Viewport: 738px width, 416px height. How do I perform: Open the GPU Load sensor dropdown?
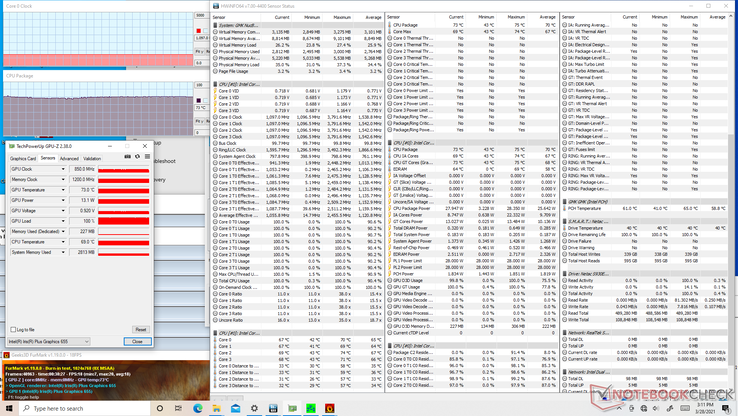pos(63,221)
